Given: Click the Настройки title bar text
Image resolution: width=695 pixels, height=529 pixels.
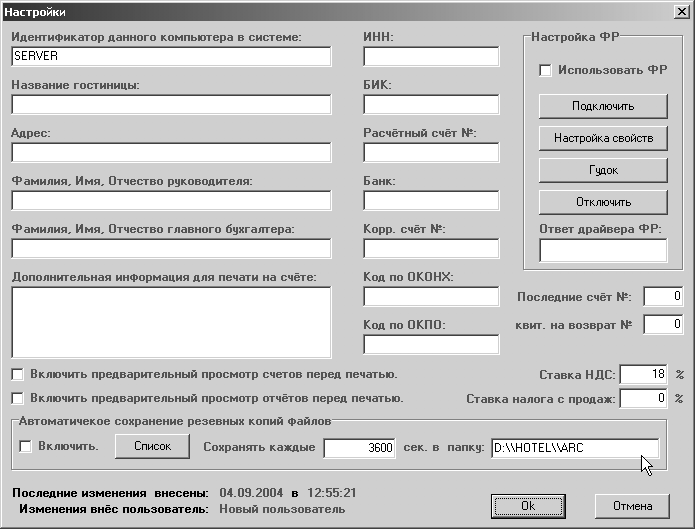Looking at the screenshot, I should 35,12.
